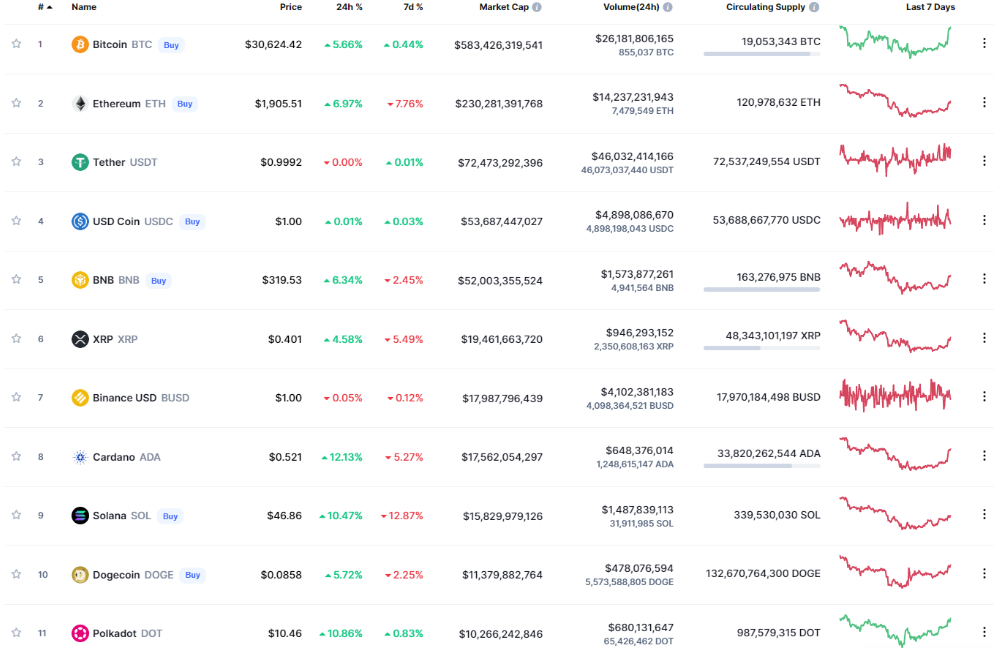1006x657 pixels.
Task: Star USD Coin for the watchlist
Action: (17, 220)
